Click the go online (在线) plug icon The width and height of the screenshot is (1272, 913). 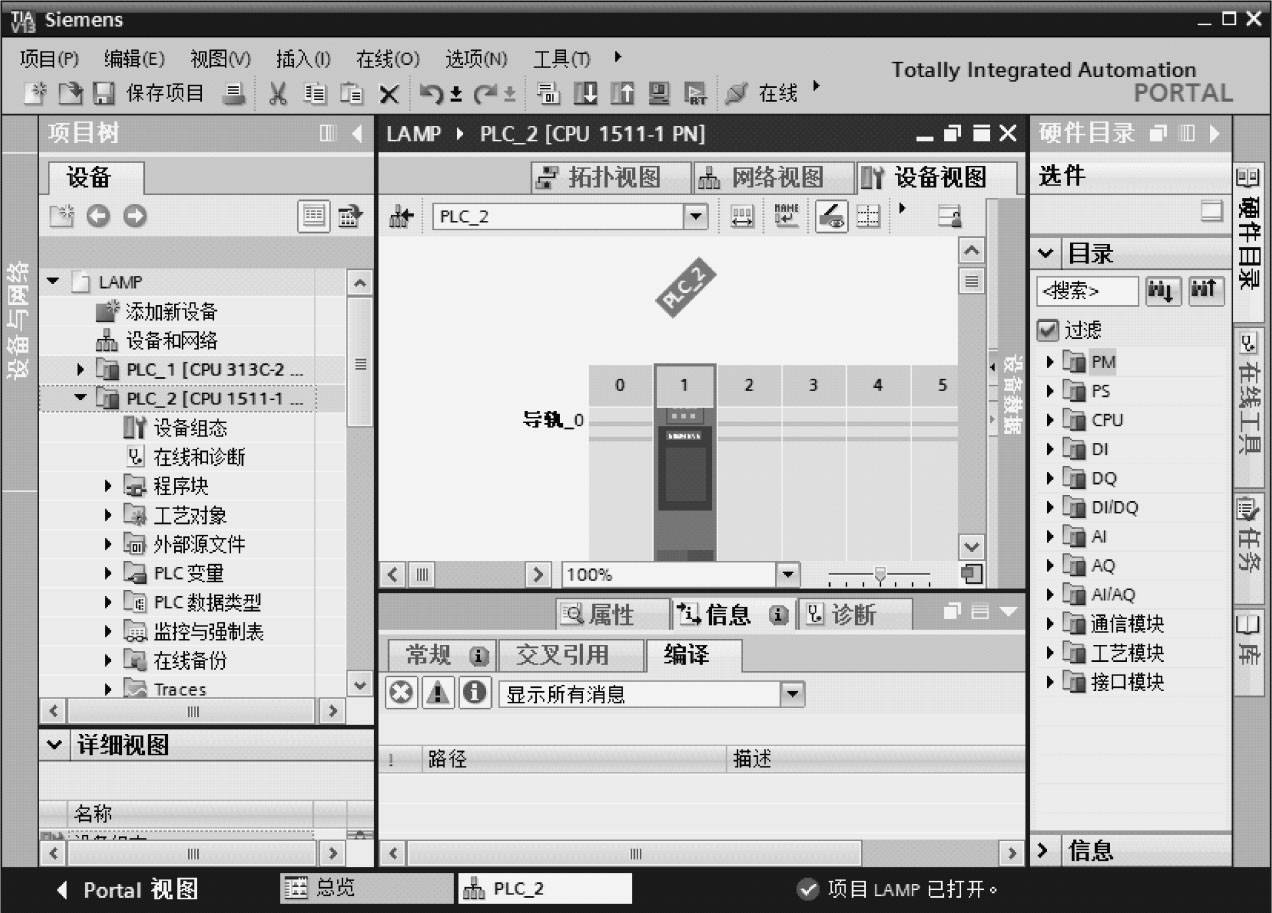click(737, 94)
